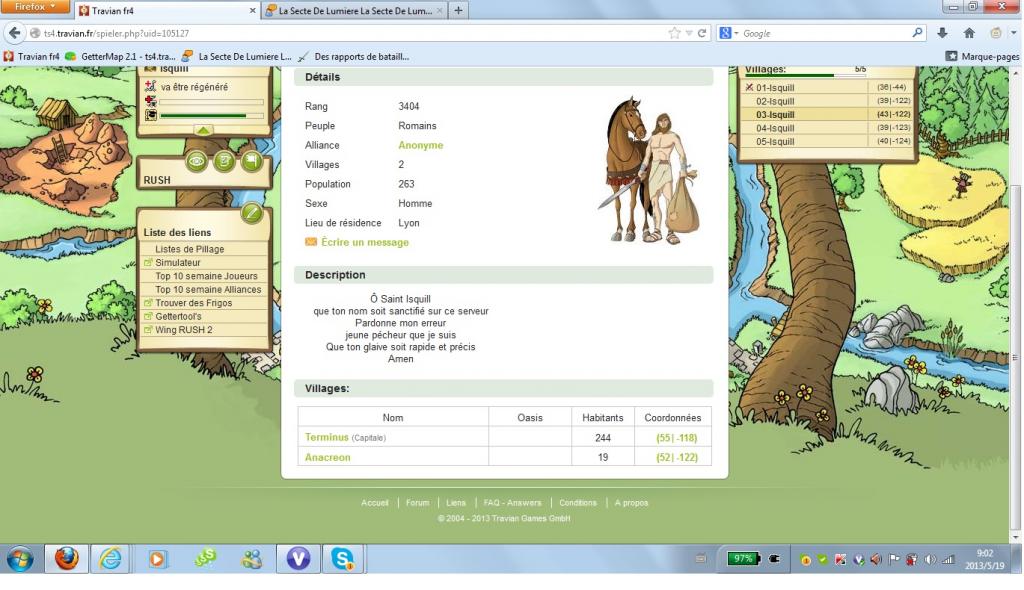Open Travian fr4 bookmark
The image size is (1024, 590).
pyautogui.click(x=31, y=57)
